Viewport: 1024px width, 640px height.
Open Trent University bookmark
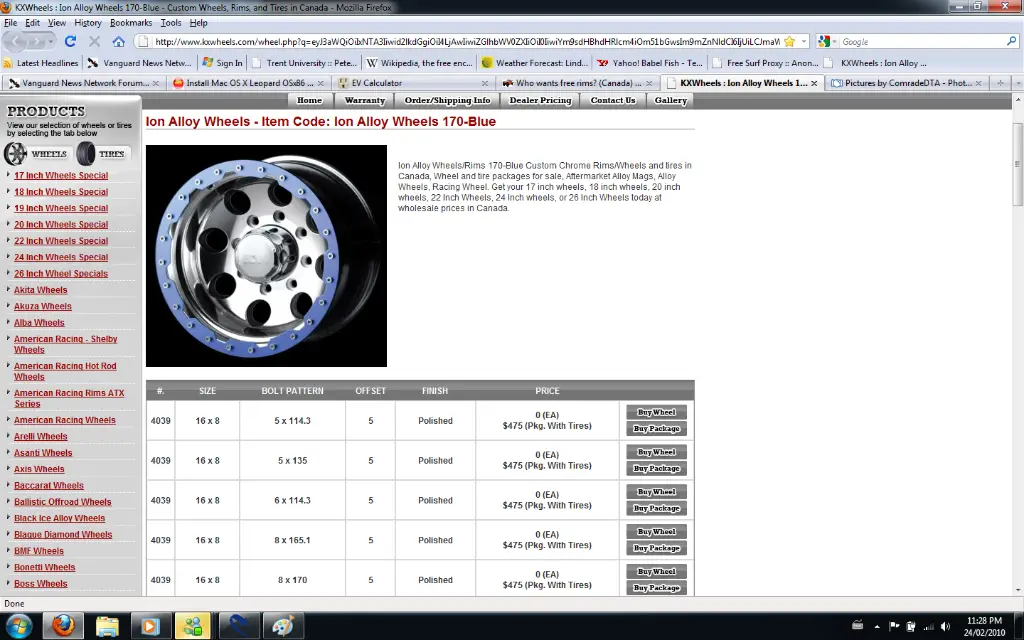304,63
